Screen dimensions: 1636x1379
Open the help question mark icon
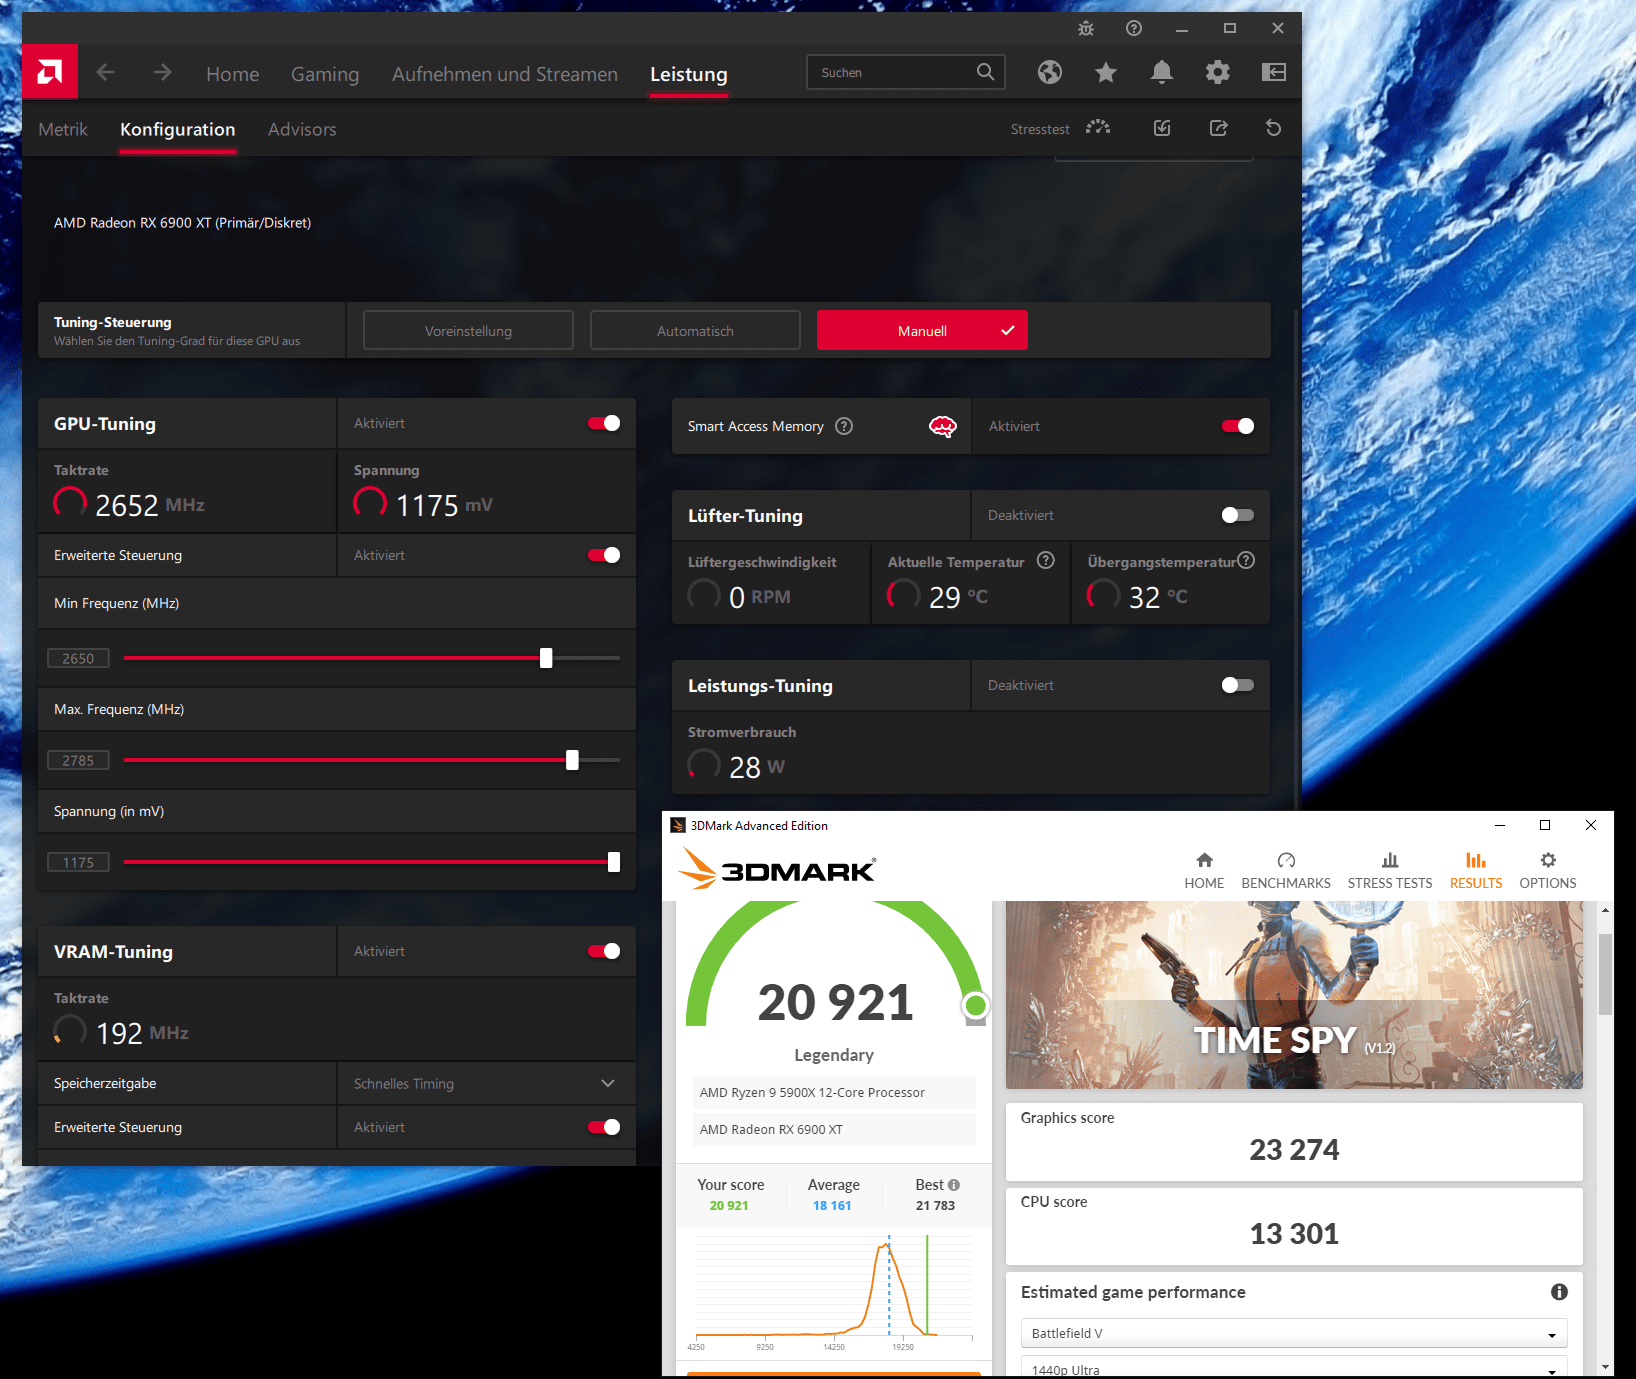pos(1133,28)
